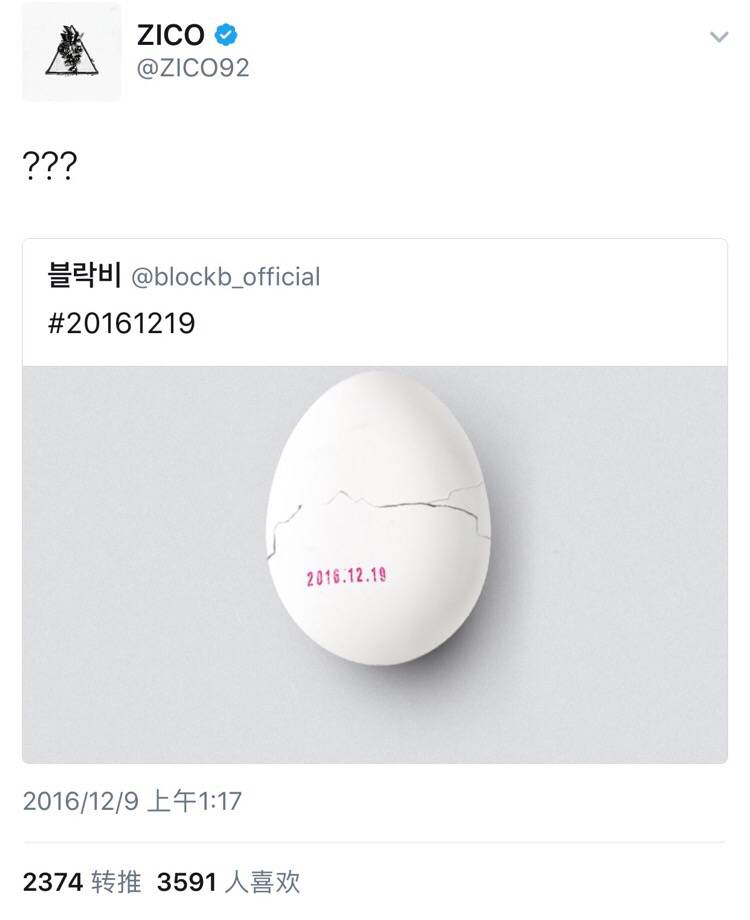This screenshot has width=750, height=920.
Task: Open the ZICO display name link
Action: (170, 36)
